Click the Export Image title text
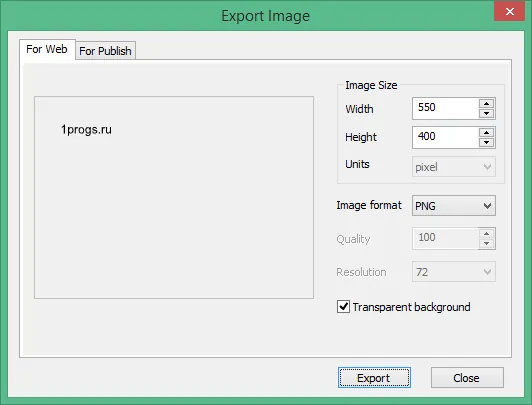532x405 pixels. (266, 16)
